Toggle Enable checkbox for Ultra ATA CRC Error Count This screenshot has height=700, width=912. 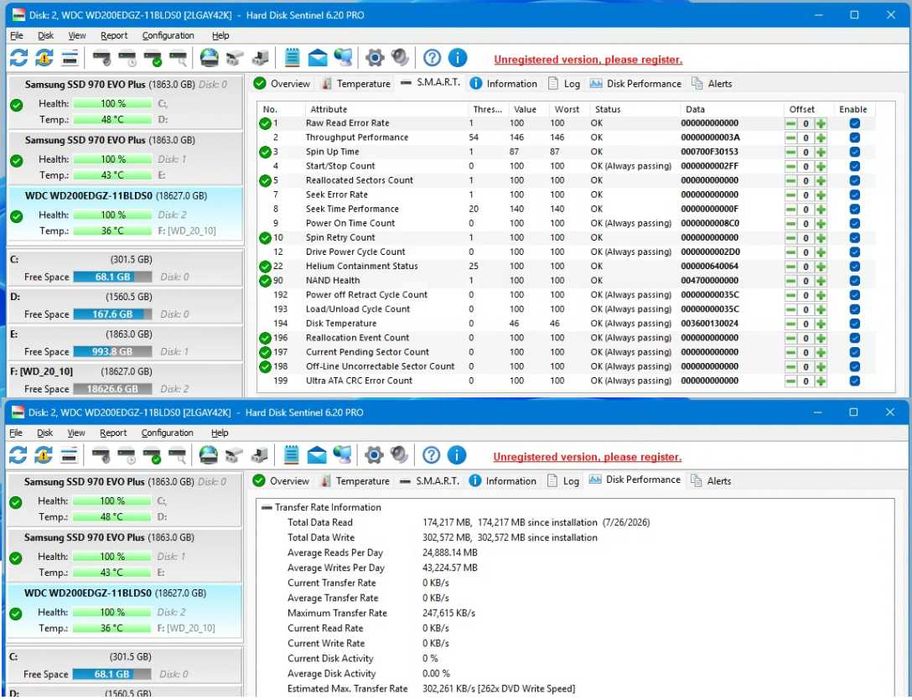click(854, 381)
